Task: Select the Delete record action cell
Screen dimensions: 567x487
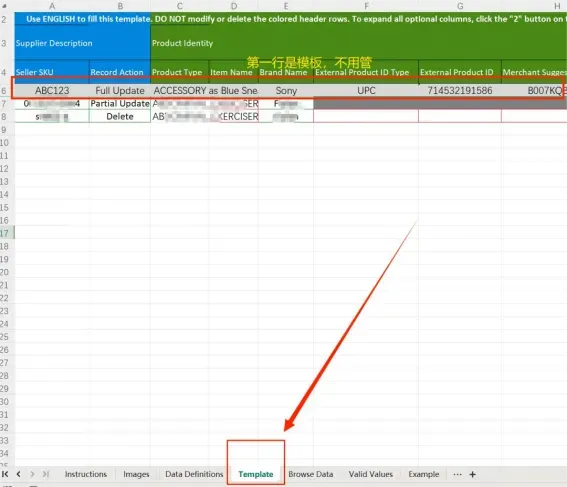Action: tap(120, 116)
